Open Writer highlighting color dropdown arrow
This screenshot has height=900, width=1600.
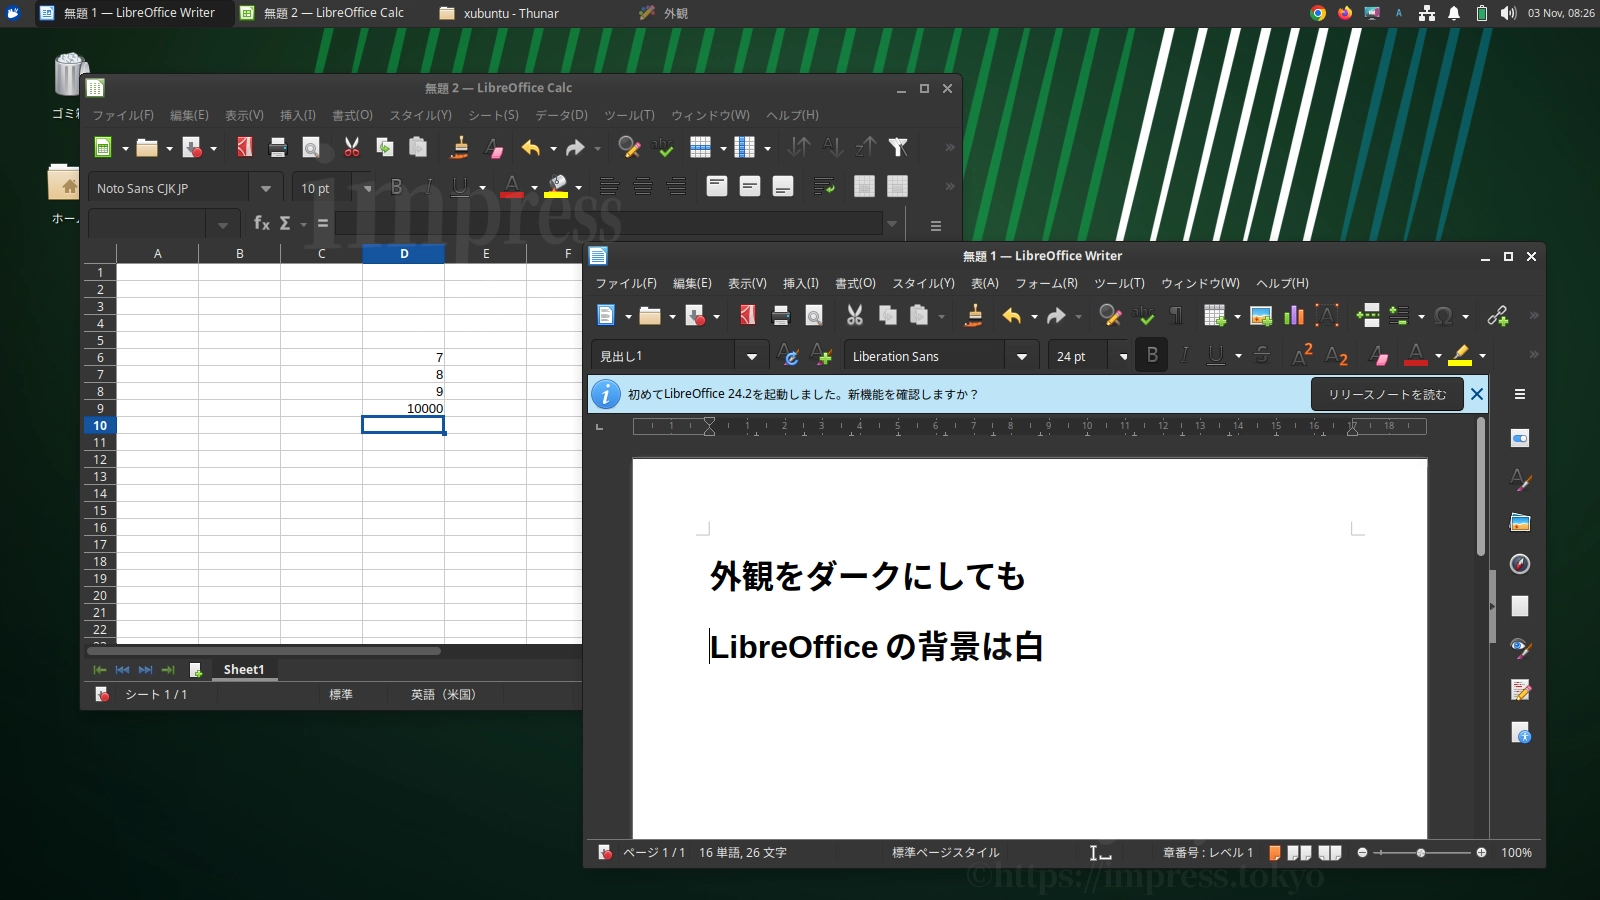point(1482,355)
